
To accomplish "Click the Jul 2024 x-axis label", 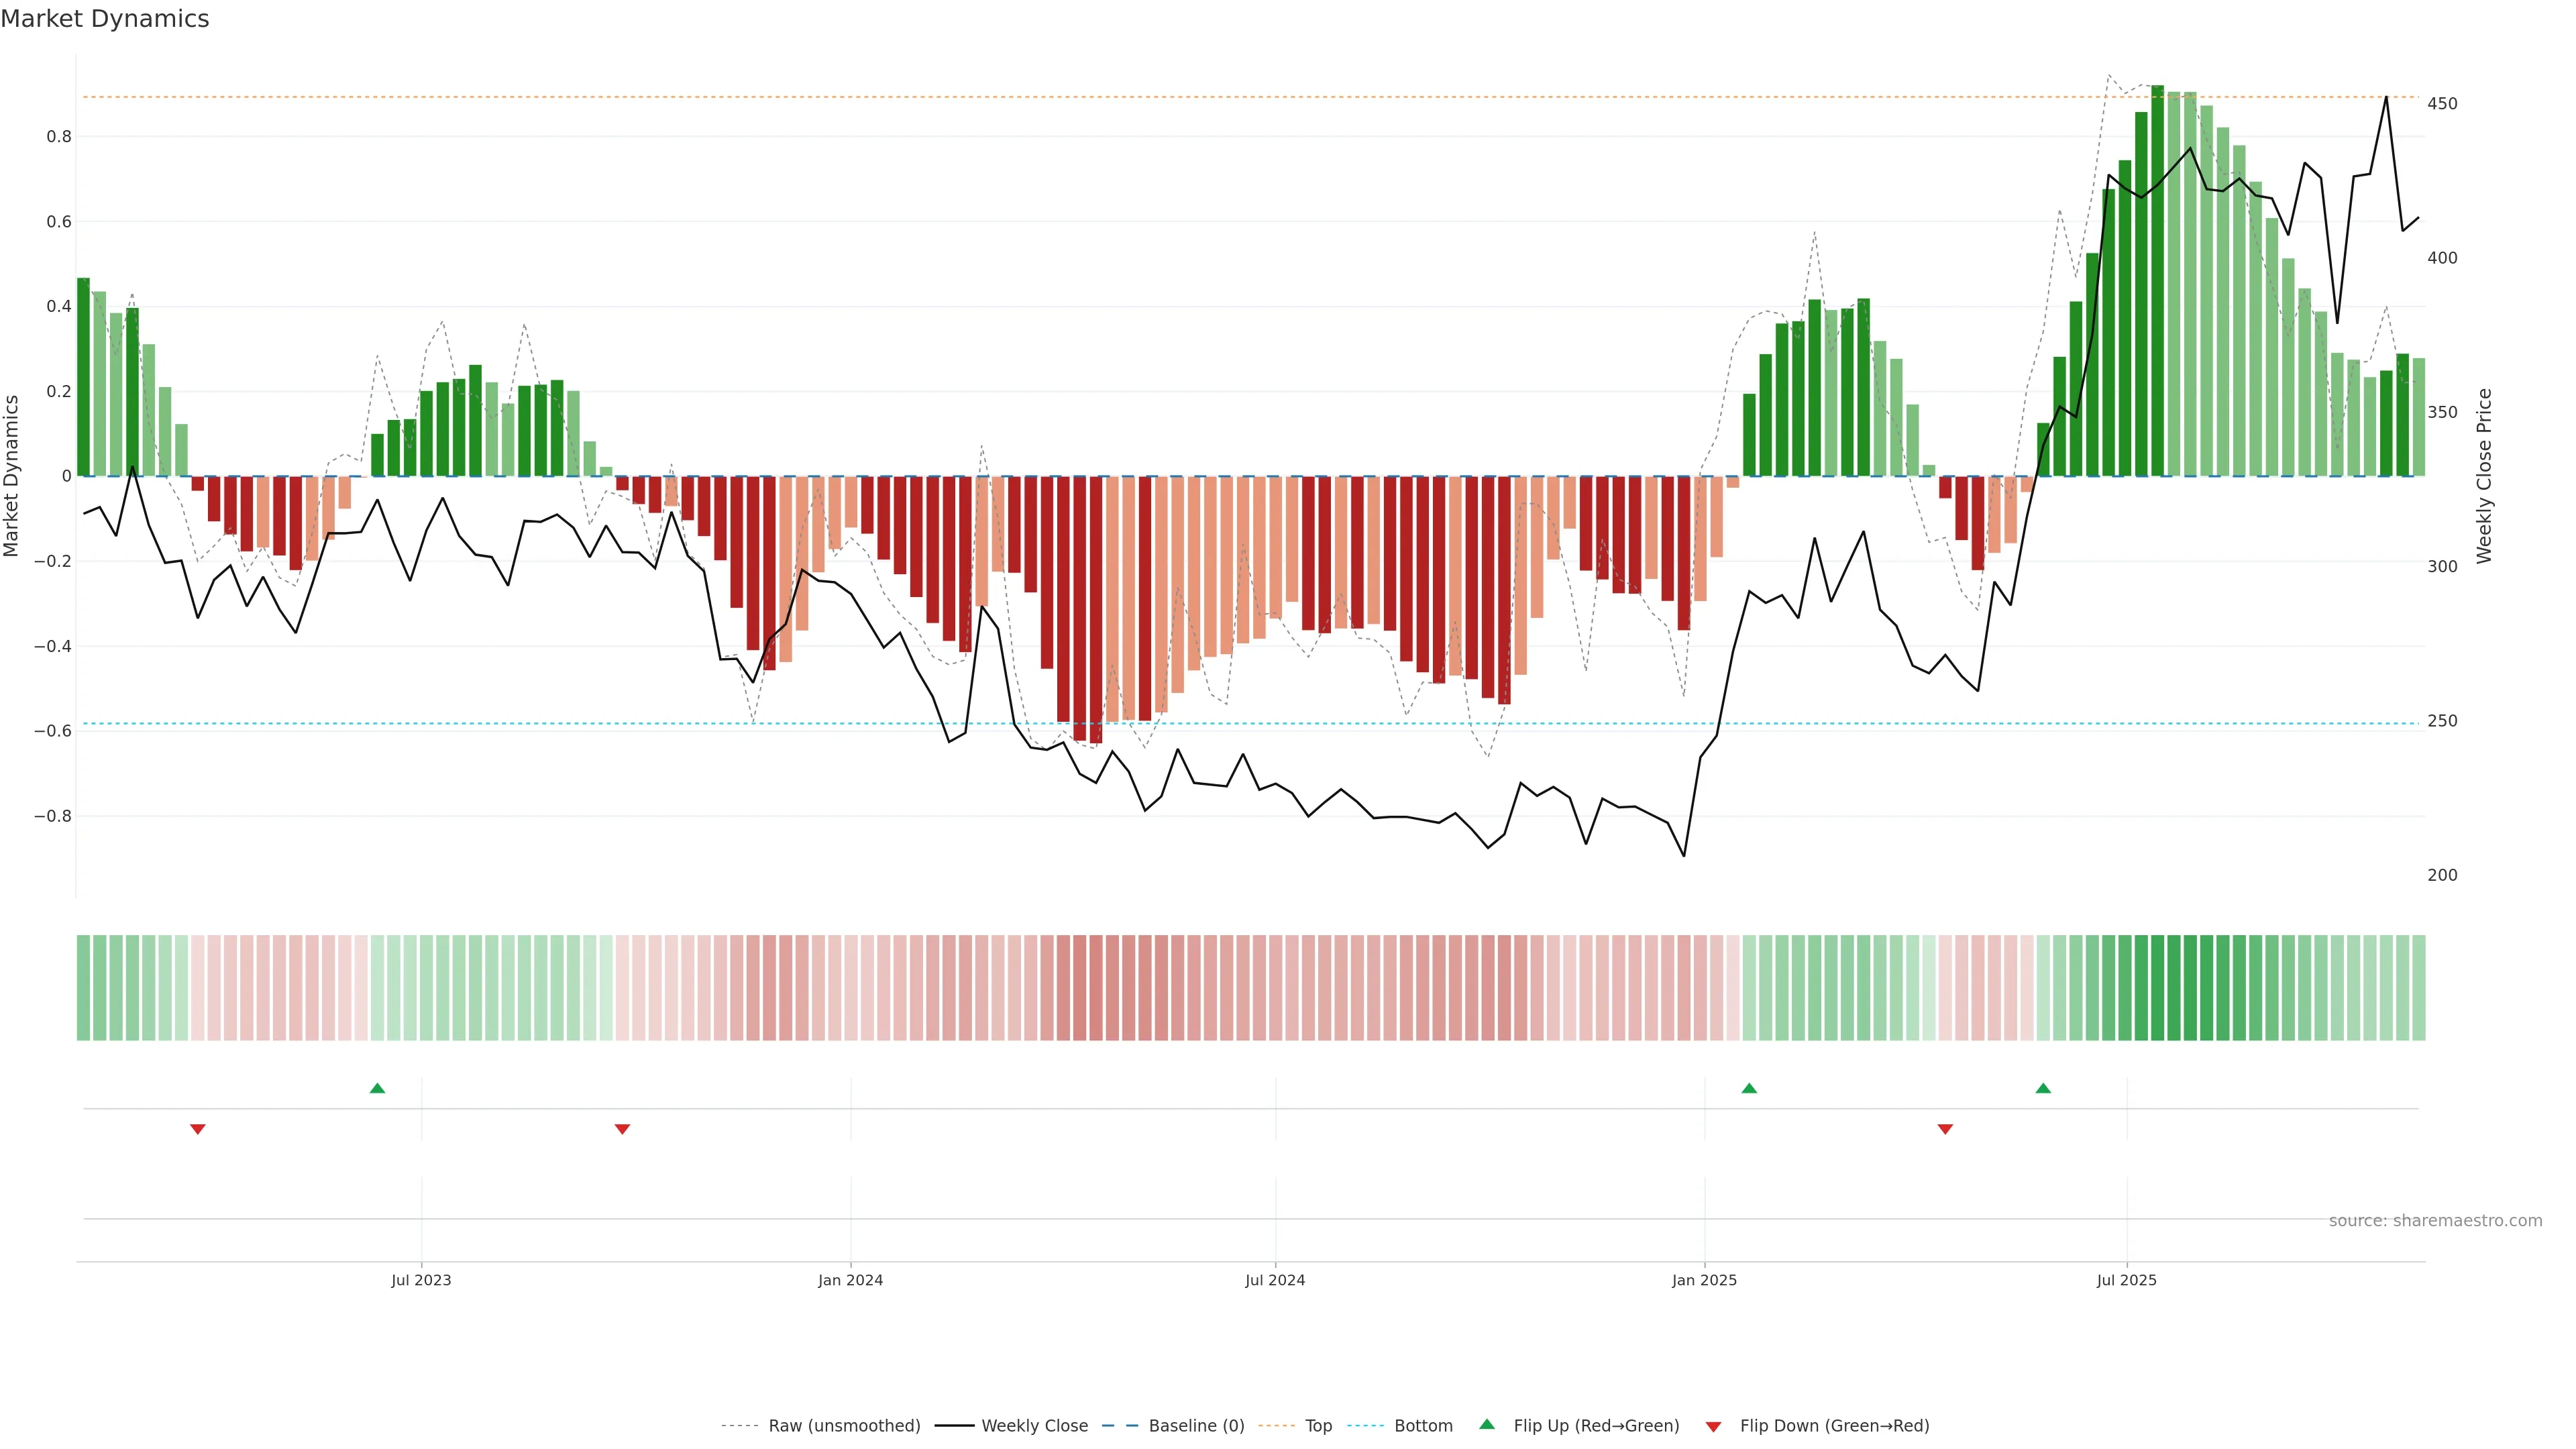I will click(x=1275, y=1280).
